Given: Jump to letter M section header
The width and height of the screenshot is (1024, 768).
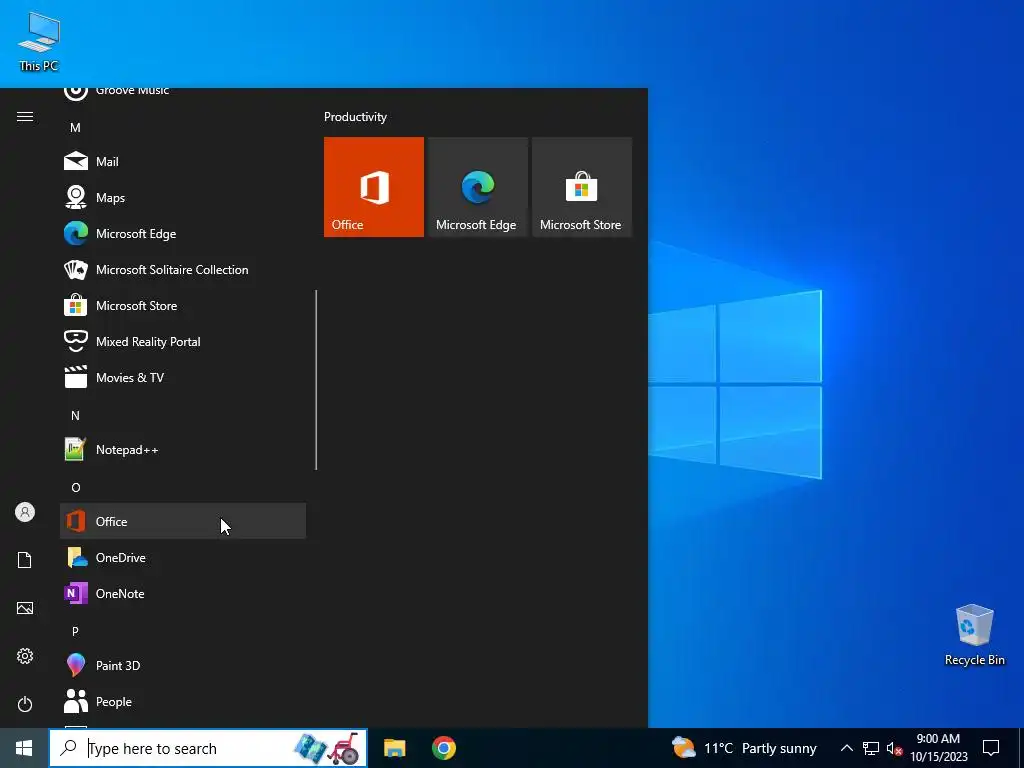Looking at the screenshot, I should pyautogui.click(x=75, y=127).
